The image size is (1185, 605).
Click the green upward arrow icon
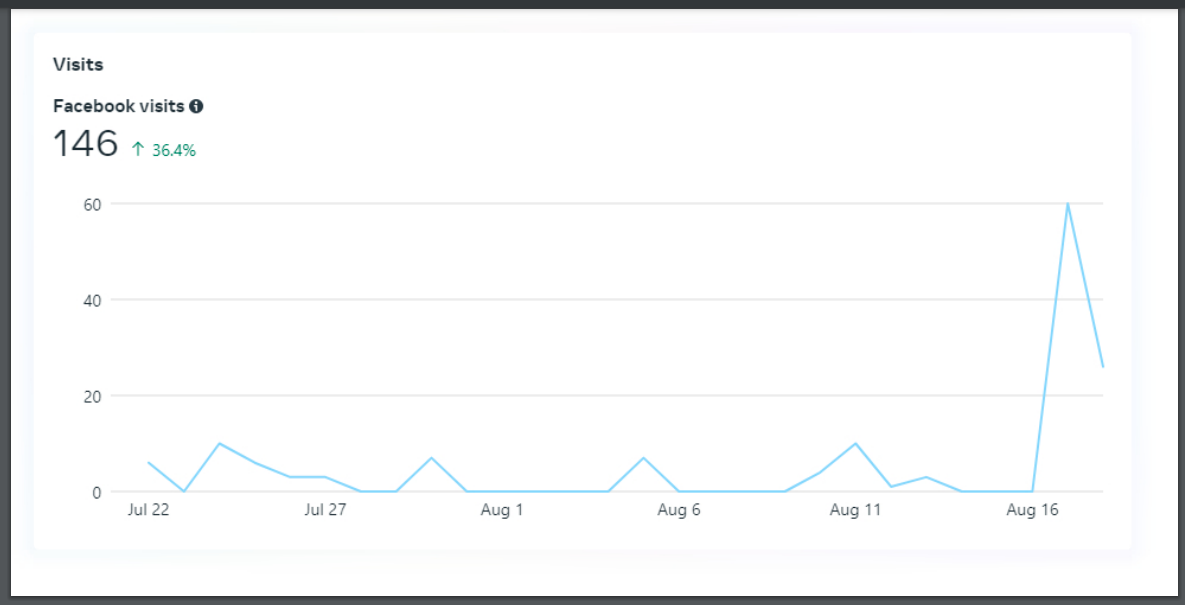pos(138,149)
